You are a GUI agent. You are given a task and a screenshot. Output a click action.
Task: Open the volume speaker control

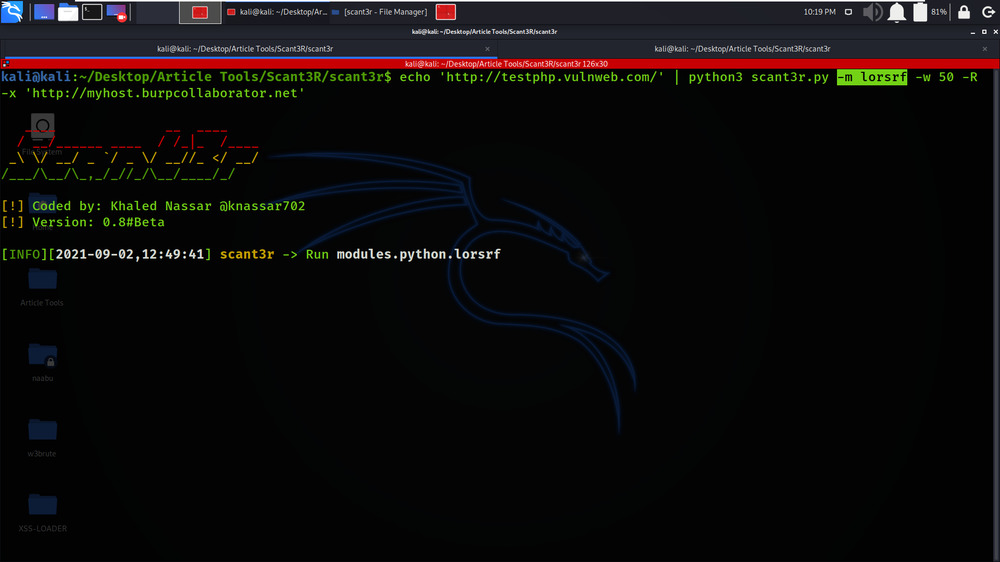pyautogui.click(x=872, y=12)
